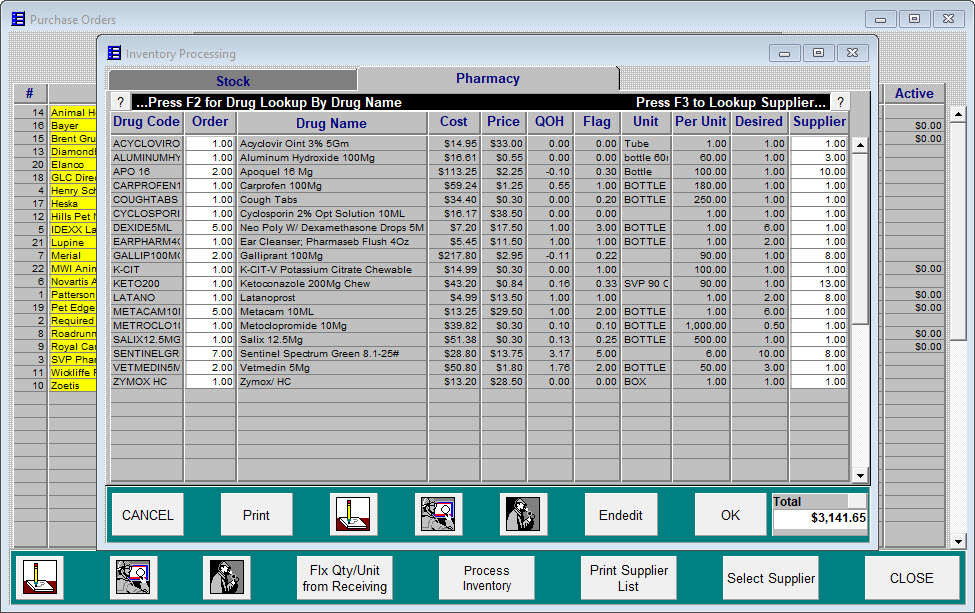Click the drug grid scroll down arrow
The height and width of the screenshot is (613, 975).
(x=861, y=476)
